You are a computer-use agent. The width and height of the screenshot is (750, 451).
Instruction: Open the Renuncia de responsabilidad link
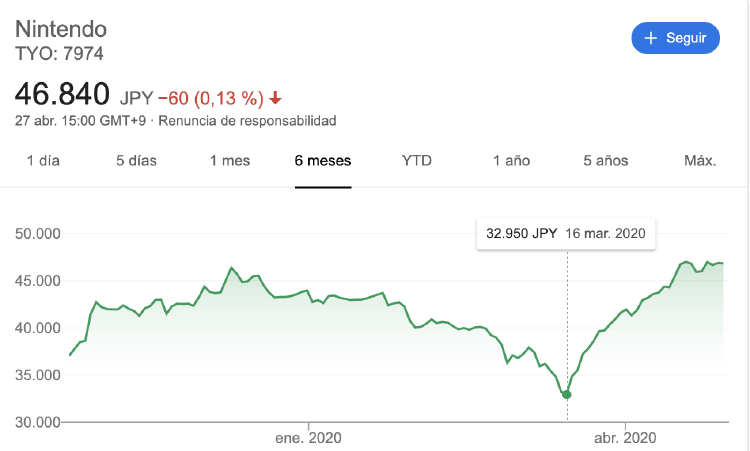click(247, 121)
